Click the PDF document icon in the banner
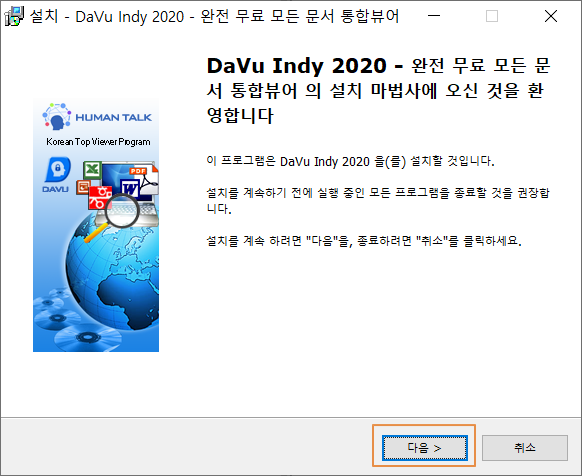Viewport: 582px width, 476px height. coord(144,180)
